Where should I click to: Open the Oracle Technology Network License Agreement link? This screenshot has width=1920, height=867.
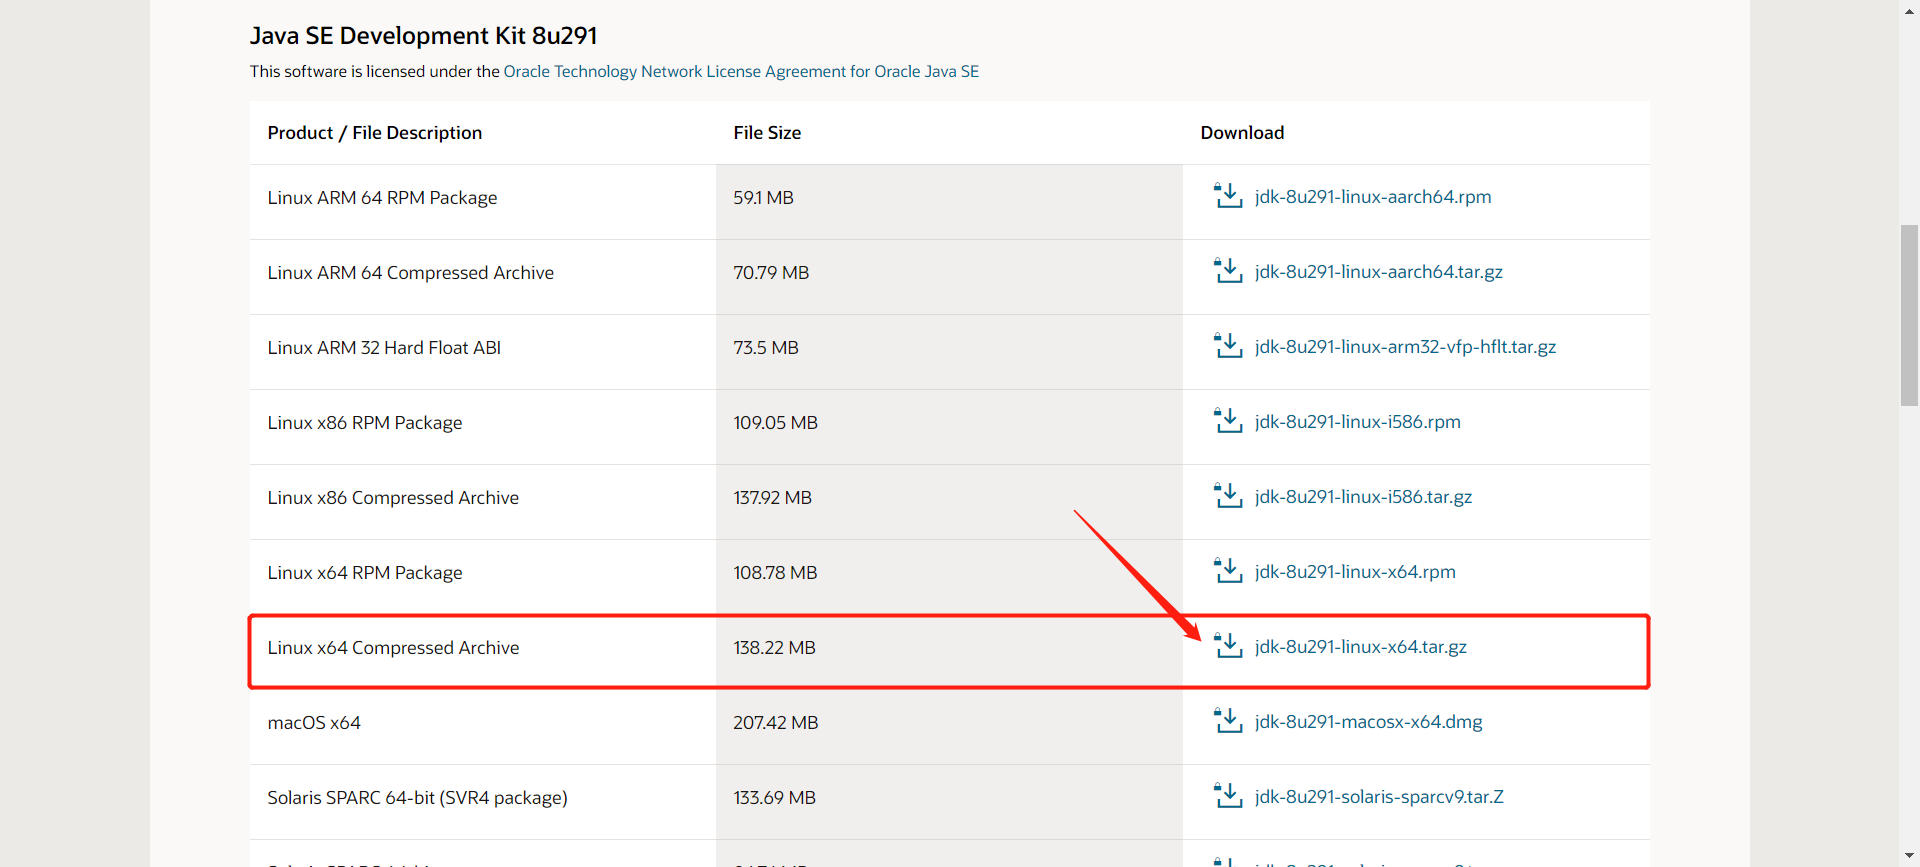point(741,71)
